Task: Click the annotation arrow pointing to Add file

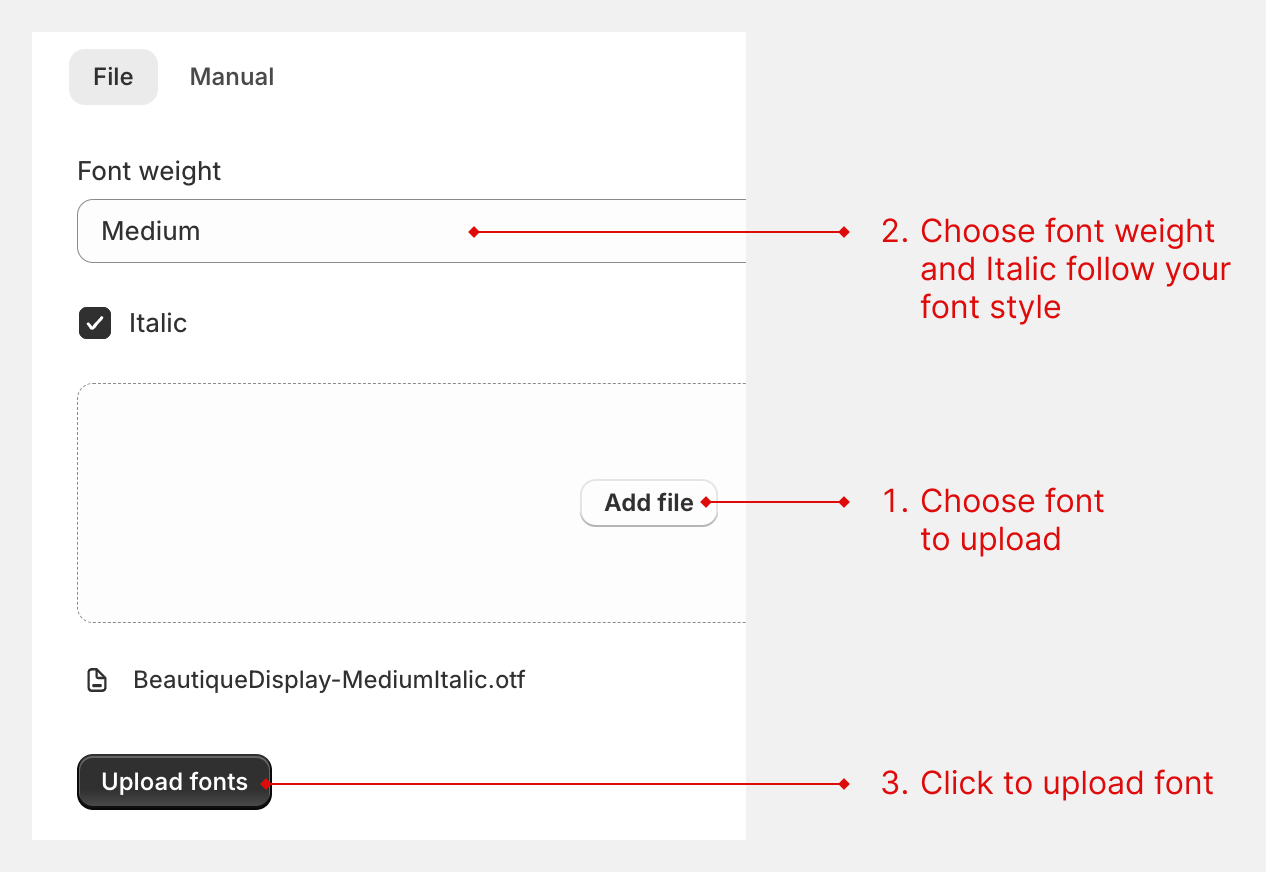Action: coord(775,503)
